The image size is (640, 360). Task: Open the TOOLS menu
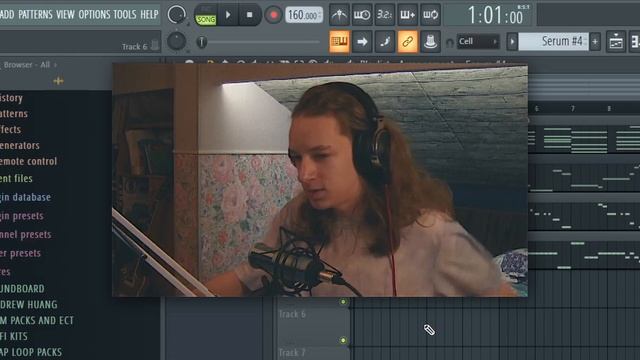click(124, 15)
